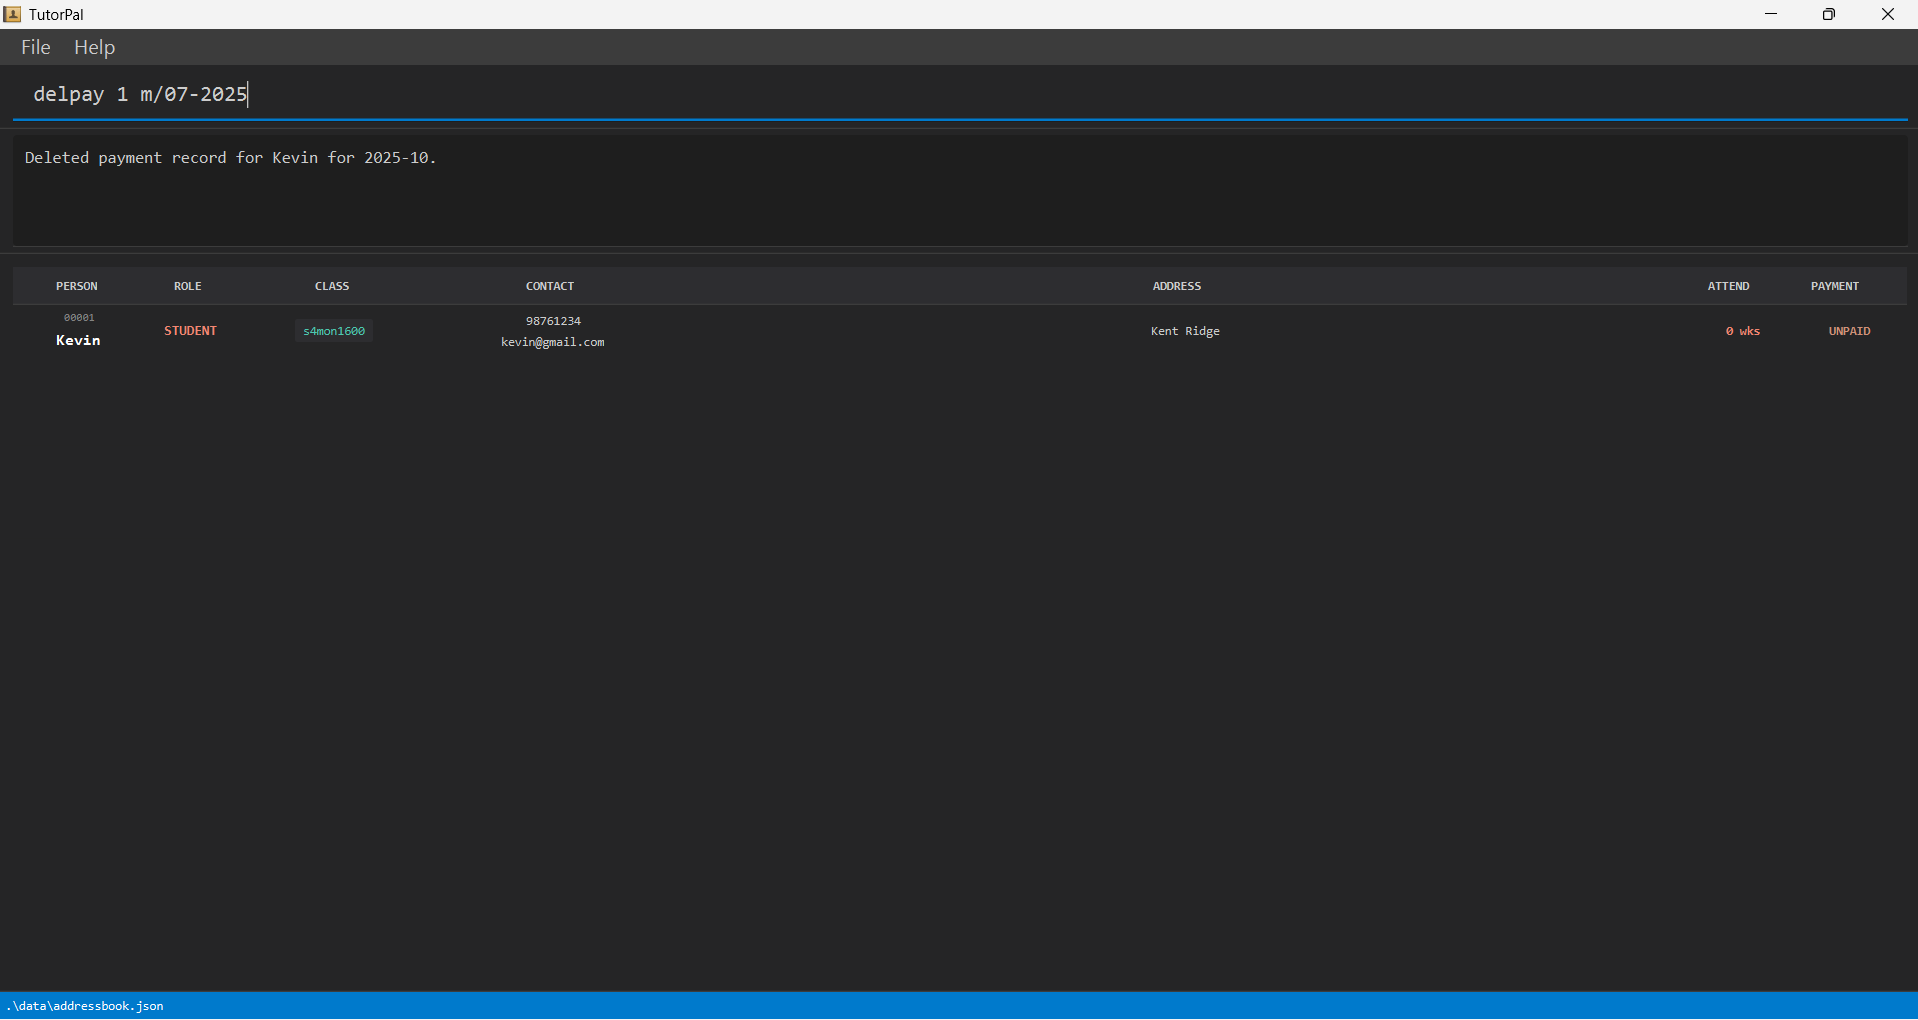Click the ADDRESS column header
1918x1020 pixels.
[1177, 286]
